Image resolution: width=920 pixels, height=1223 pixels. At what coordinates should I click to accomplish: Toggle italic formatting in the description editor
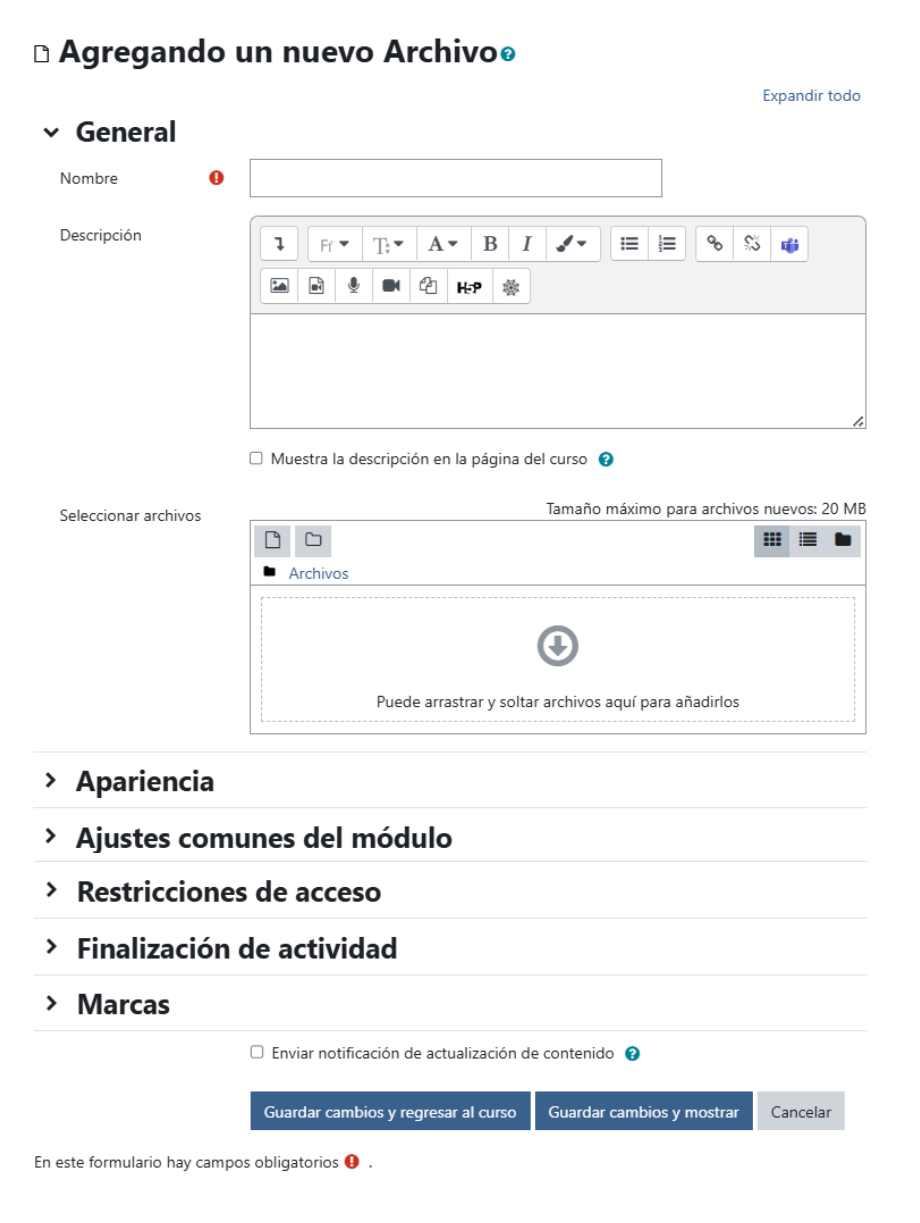pyautogui.click(x=526, y=244)
